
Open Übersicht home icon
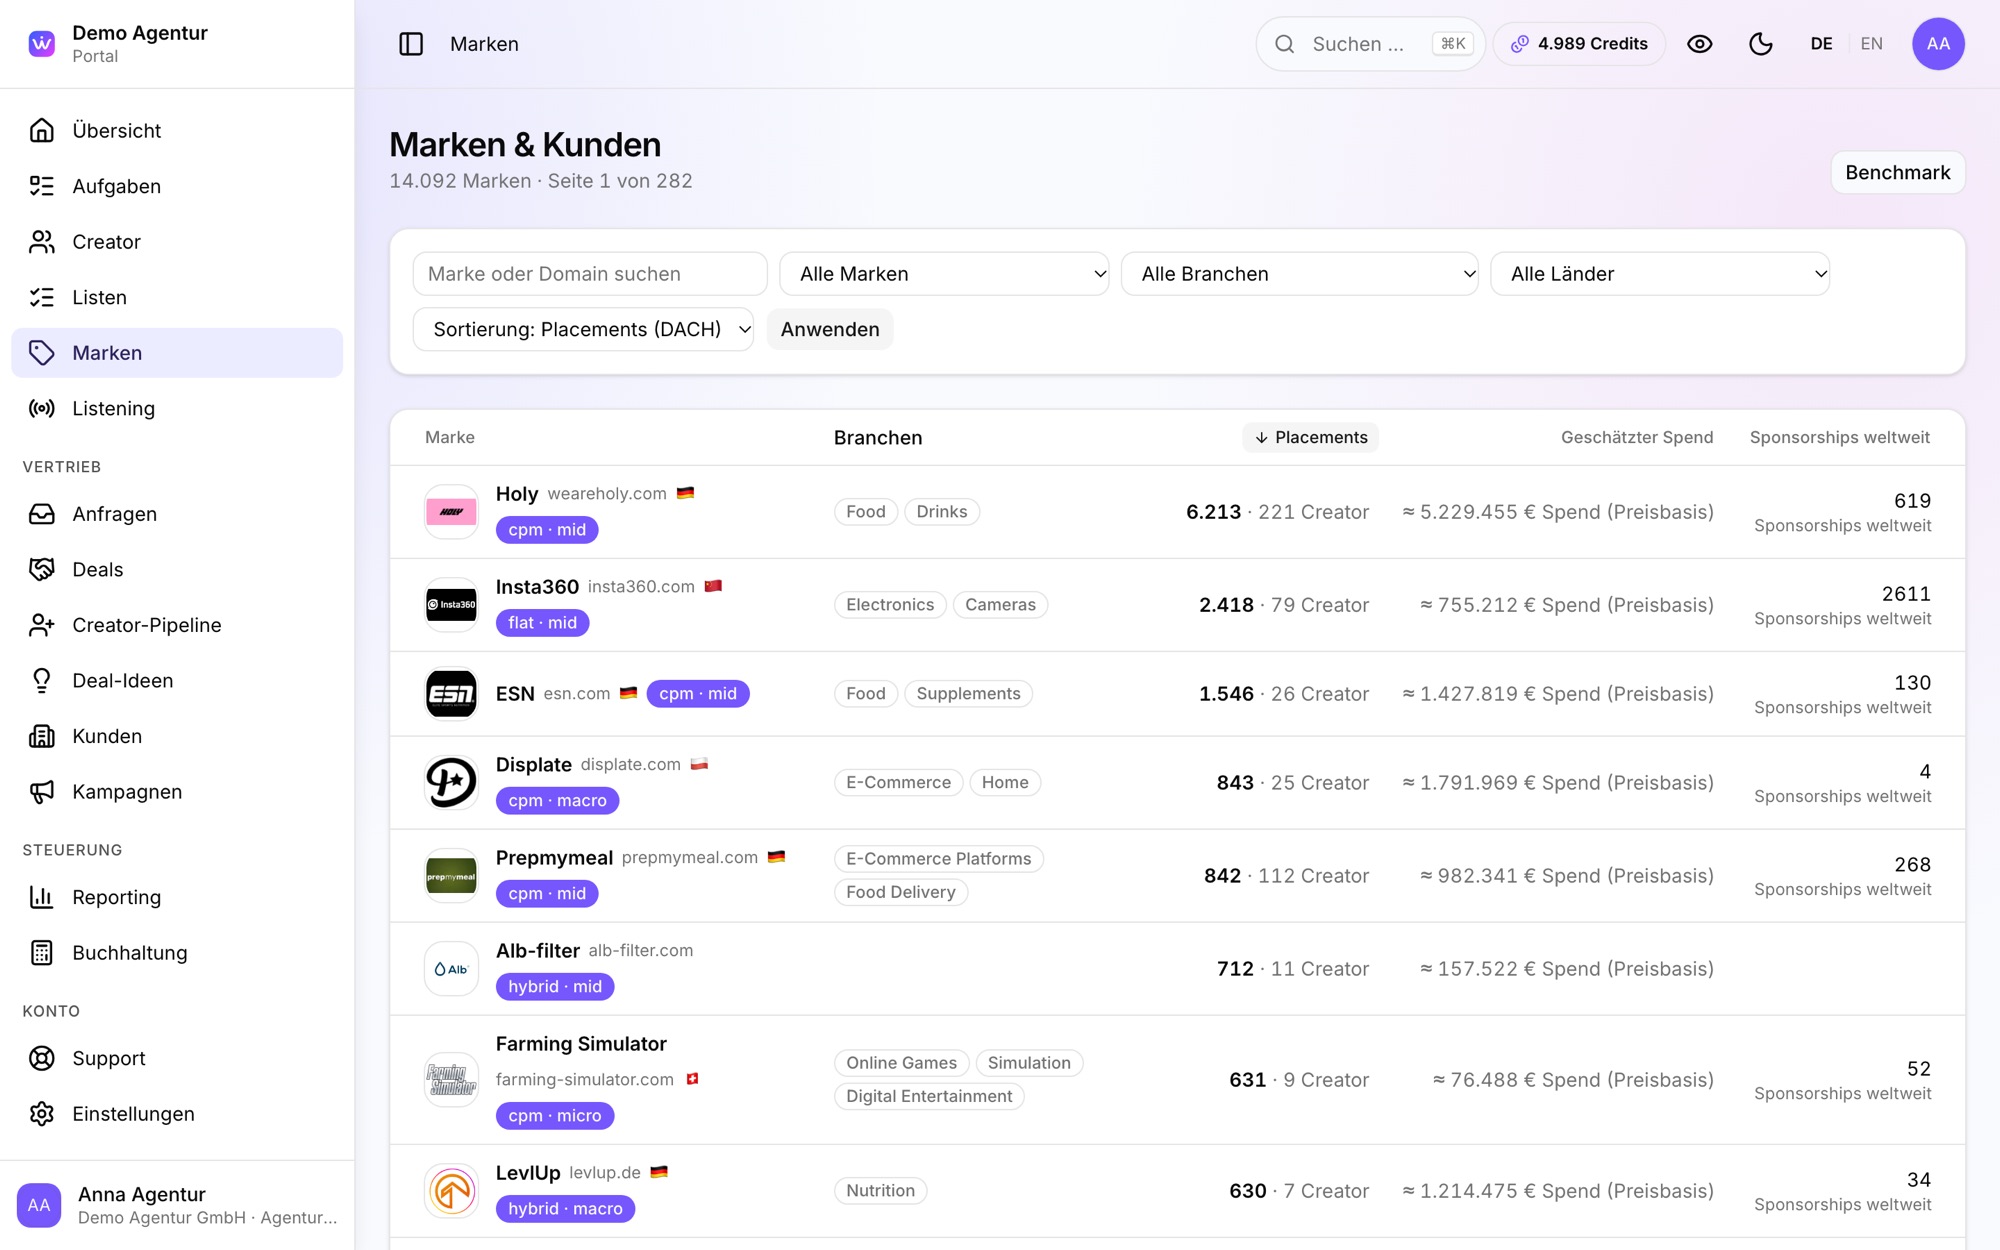(41, 130)
